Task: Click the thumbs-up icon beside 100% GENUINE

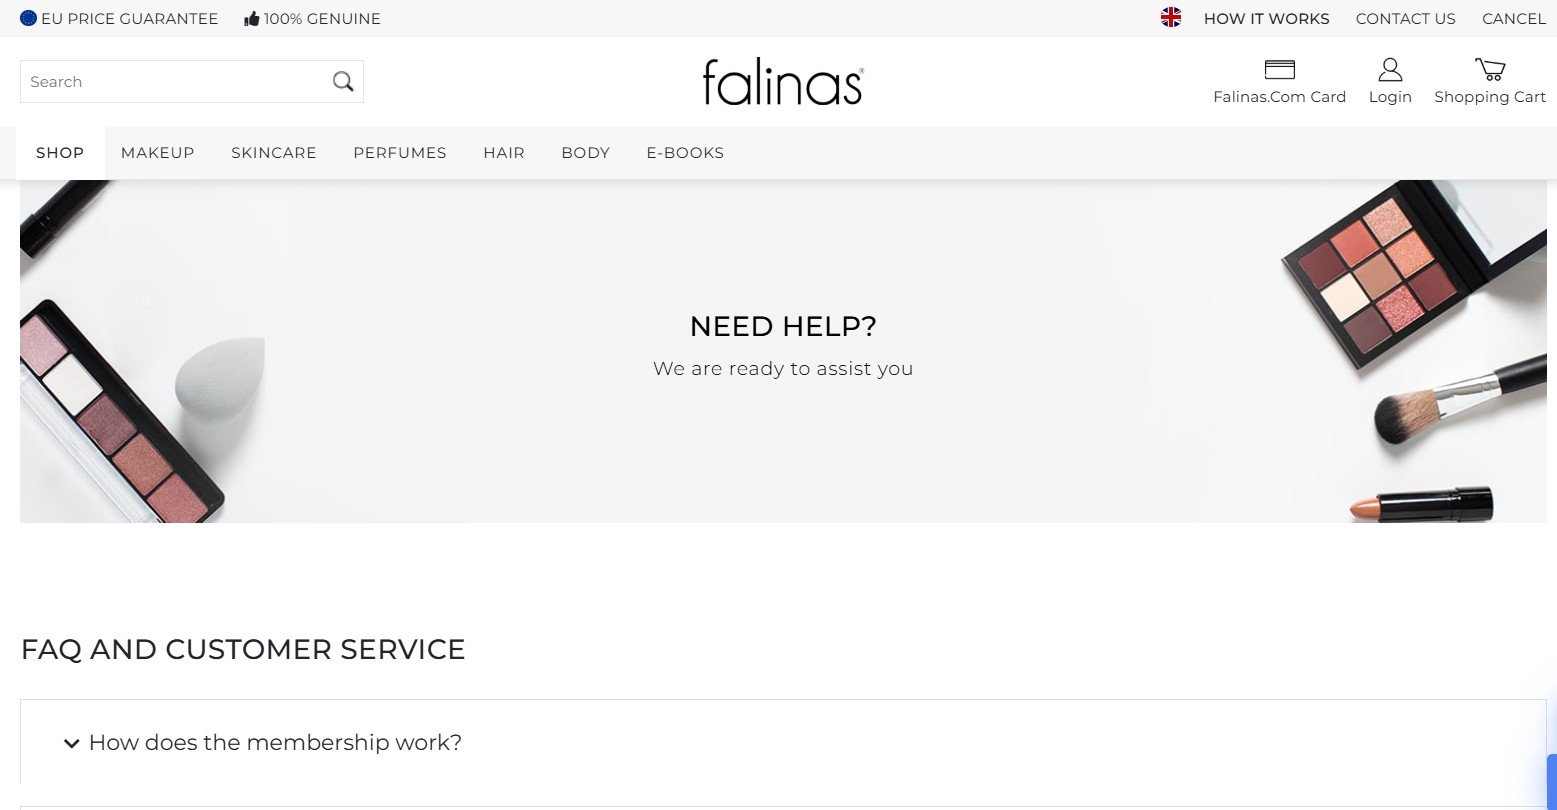Action: point(248,18)
